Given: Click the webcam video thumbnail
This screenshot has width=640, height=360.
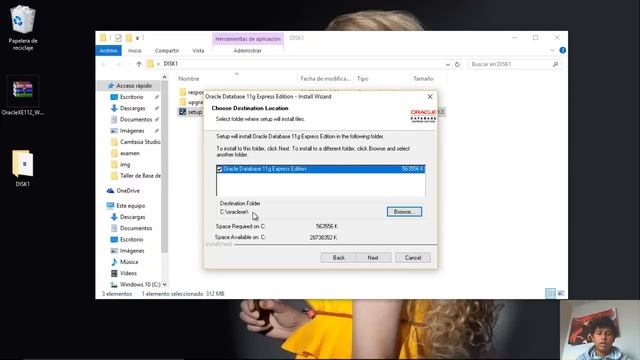Looking at the screenshot, I should tap(600, 330).
